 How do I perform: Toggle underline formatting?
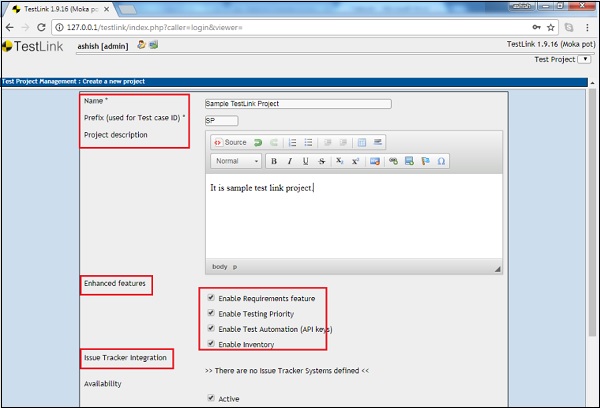(x=305, y=161)
